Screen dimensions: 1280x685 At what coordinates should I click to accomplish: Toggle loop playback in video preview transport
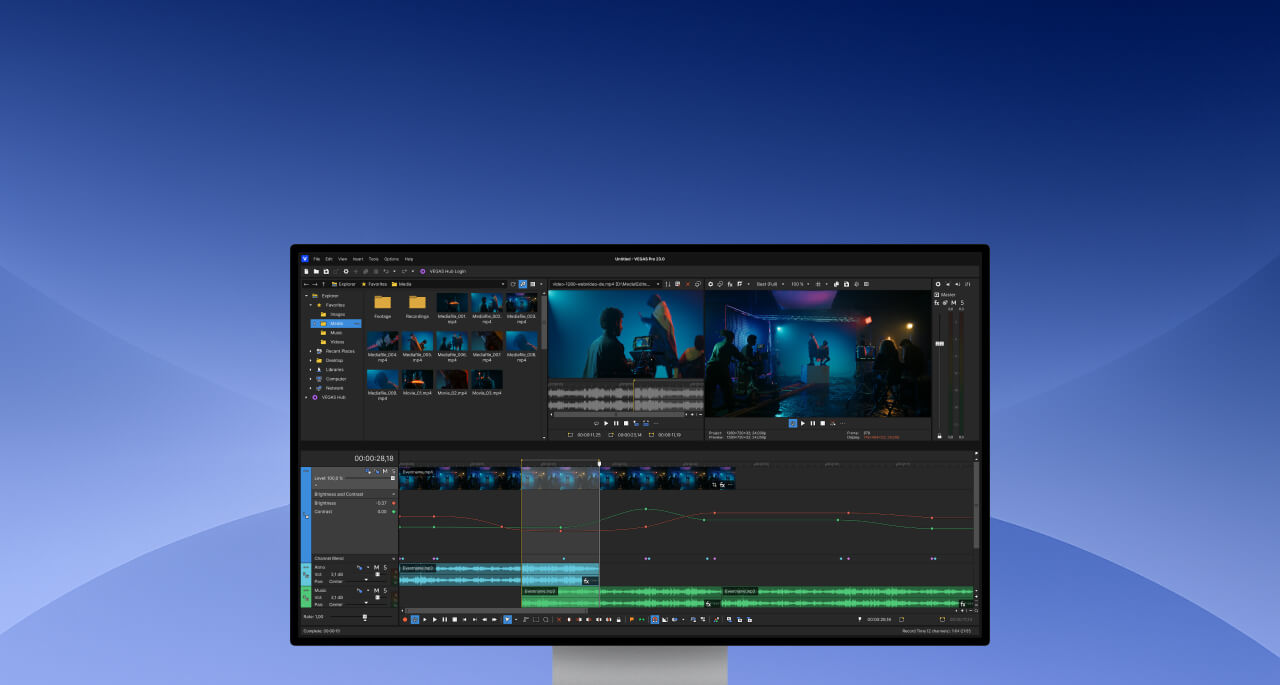(793, 423)
